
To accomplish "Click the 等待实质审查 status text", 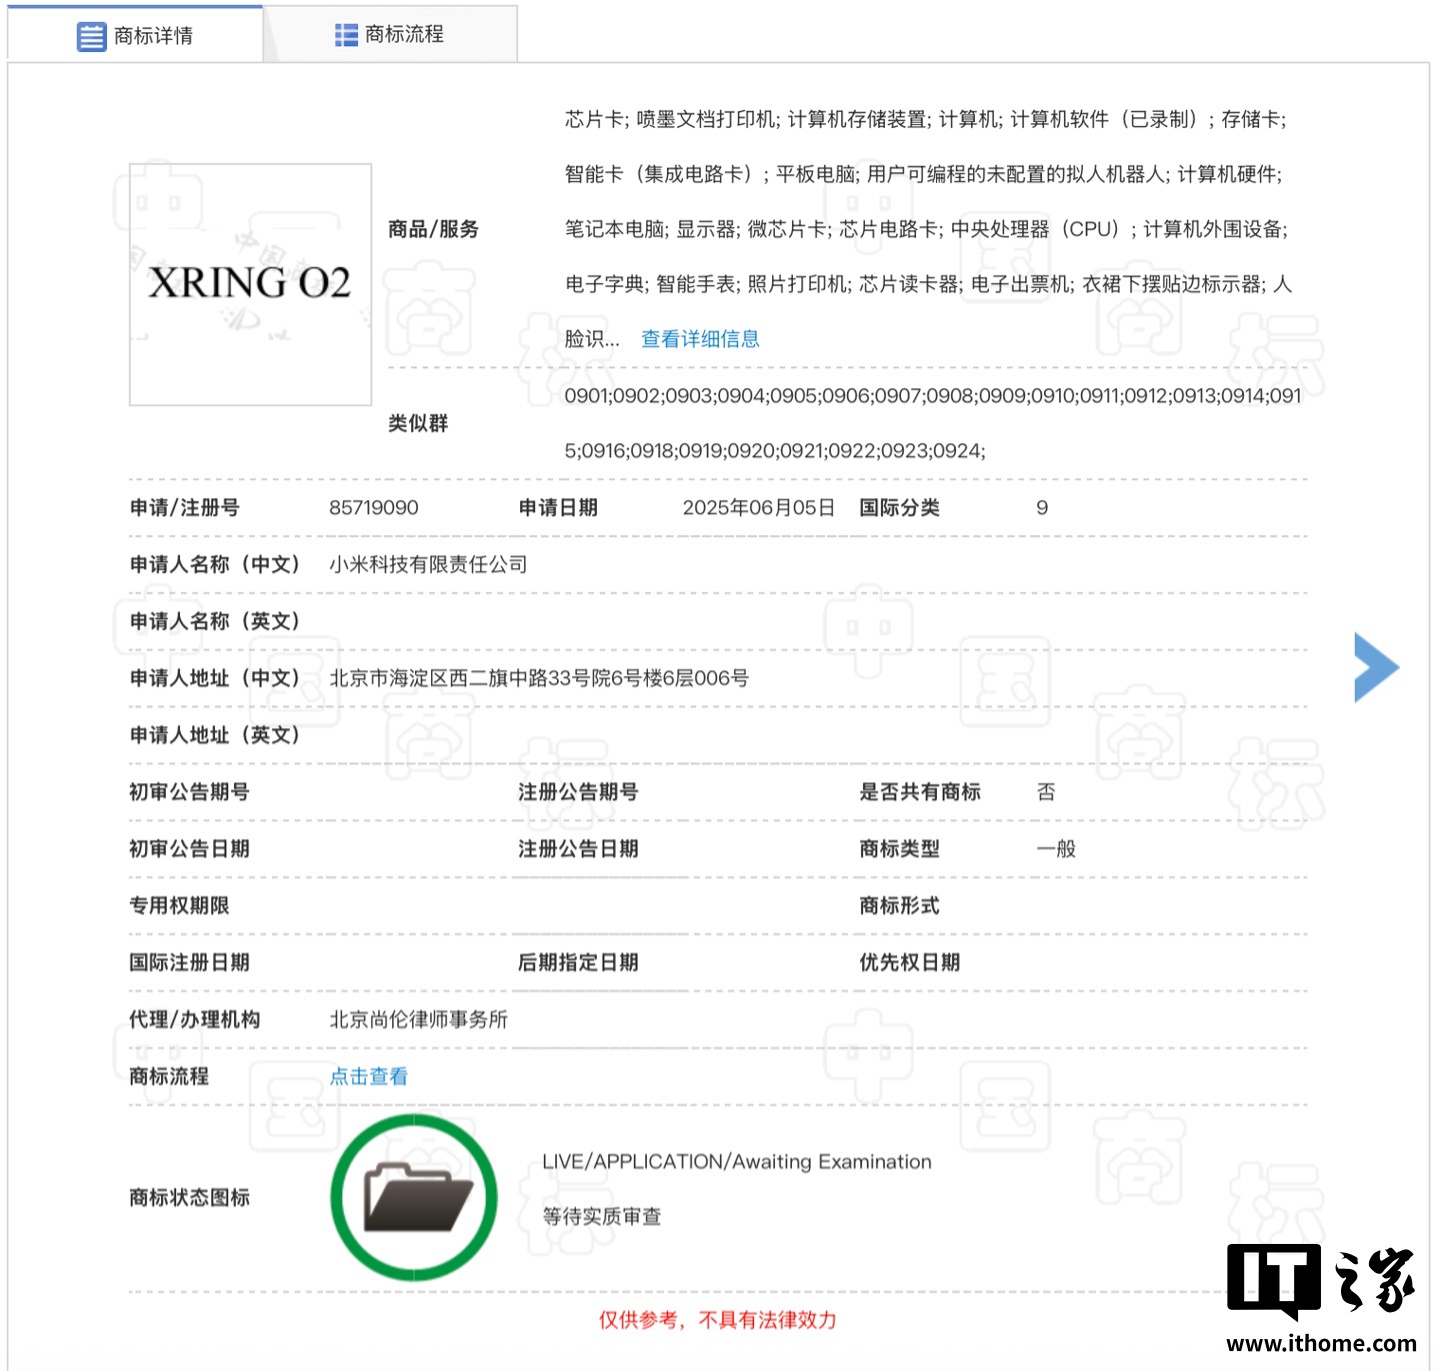I will 601,1217.
